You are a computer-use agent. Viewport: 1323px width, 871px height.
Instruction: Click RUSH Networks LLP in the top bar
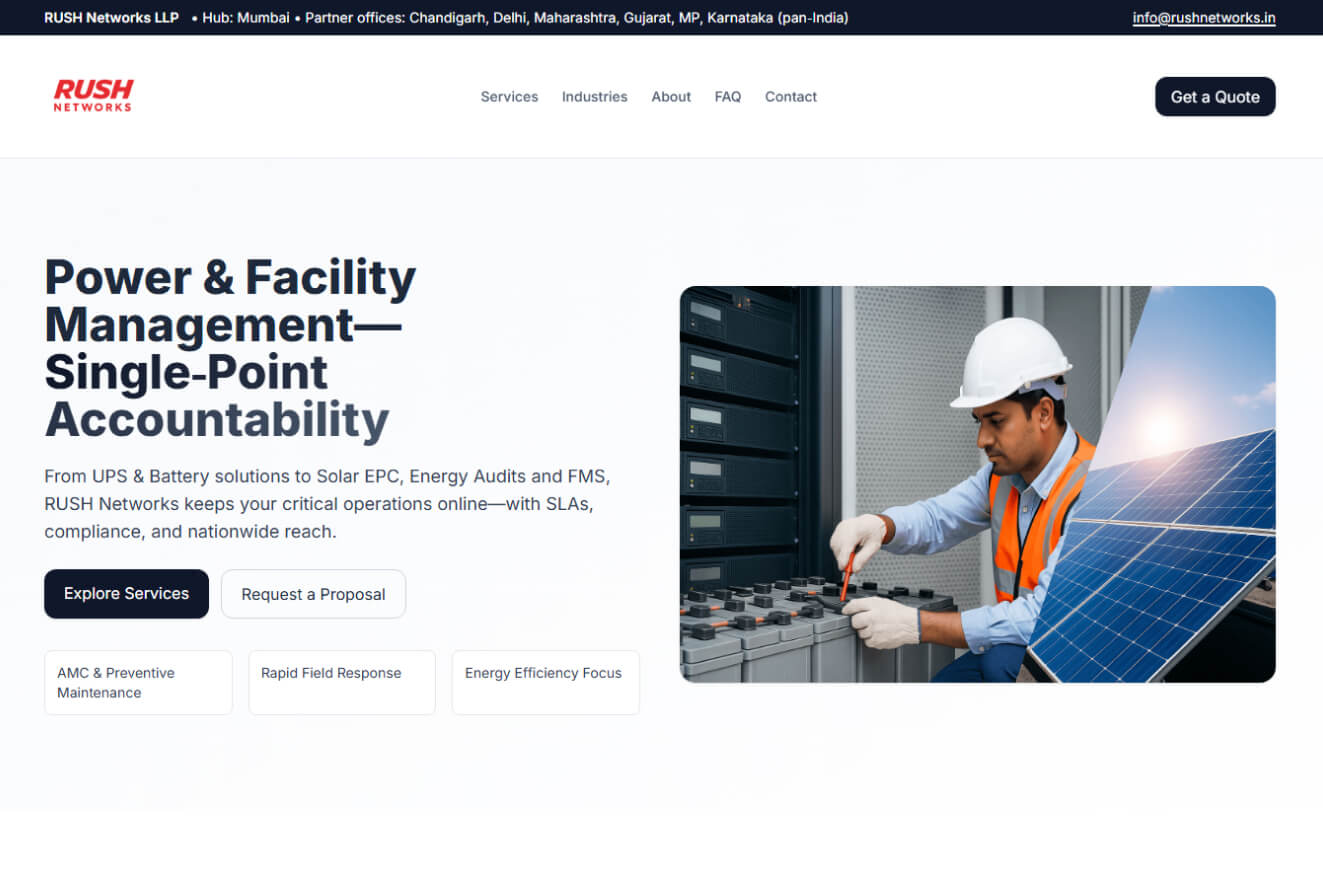(x=111, y=17)
